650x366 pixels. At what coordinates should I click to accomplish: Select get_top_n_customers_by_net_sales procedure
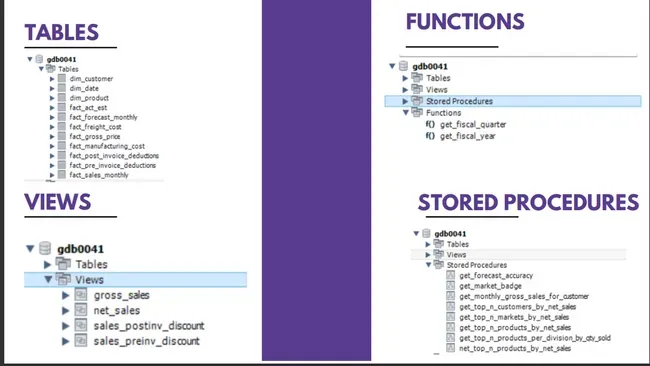coord(517,307)
